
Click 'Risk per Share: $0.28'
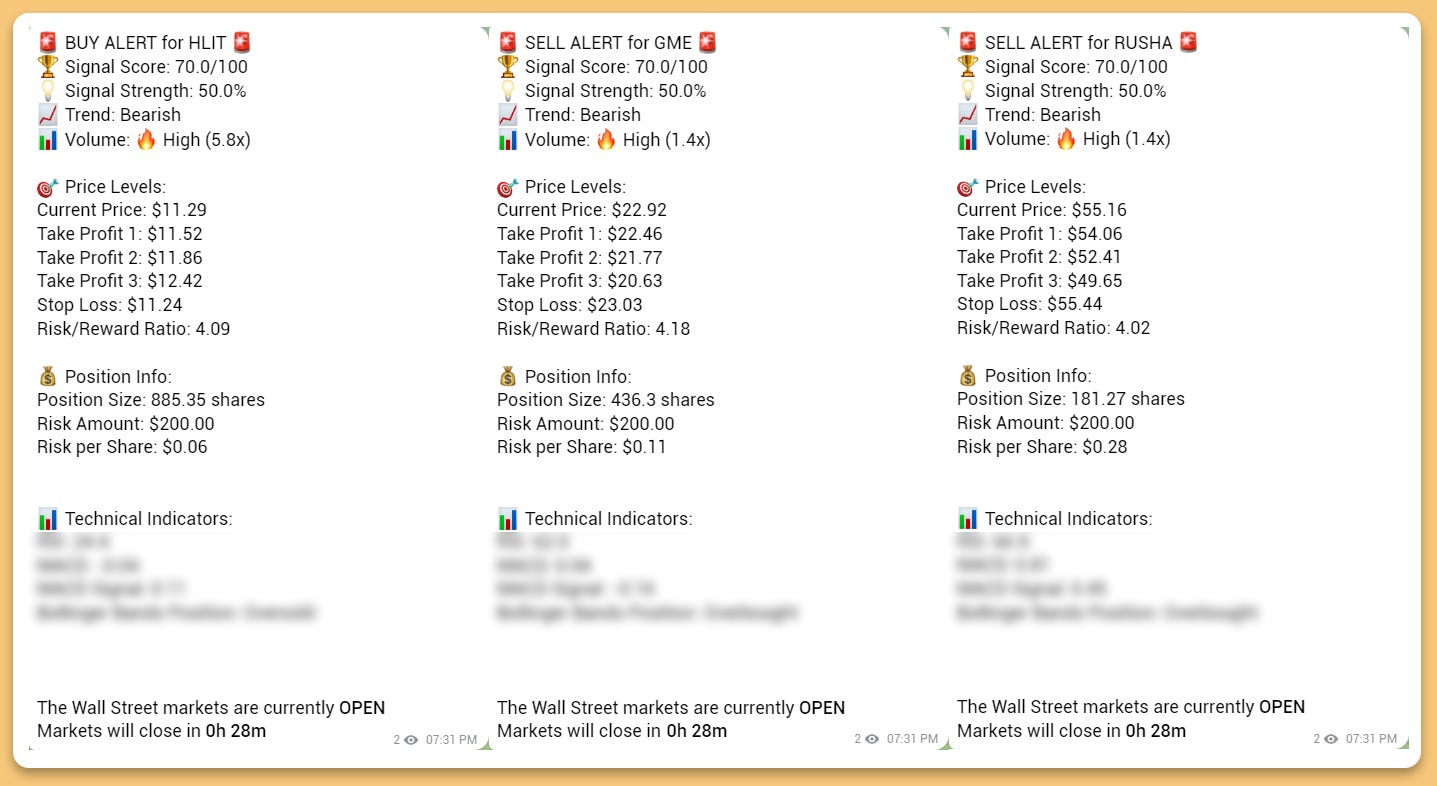click(1042, 447)
